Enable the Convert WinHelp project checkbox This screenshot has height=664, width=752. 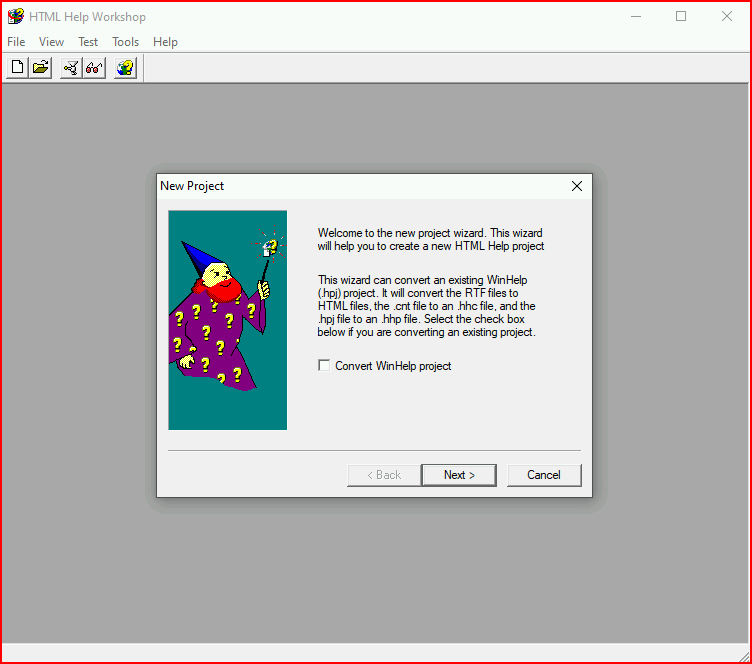pyautogui.click(x=324, y=366)
